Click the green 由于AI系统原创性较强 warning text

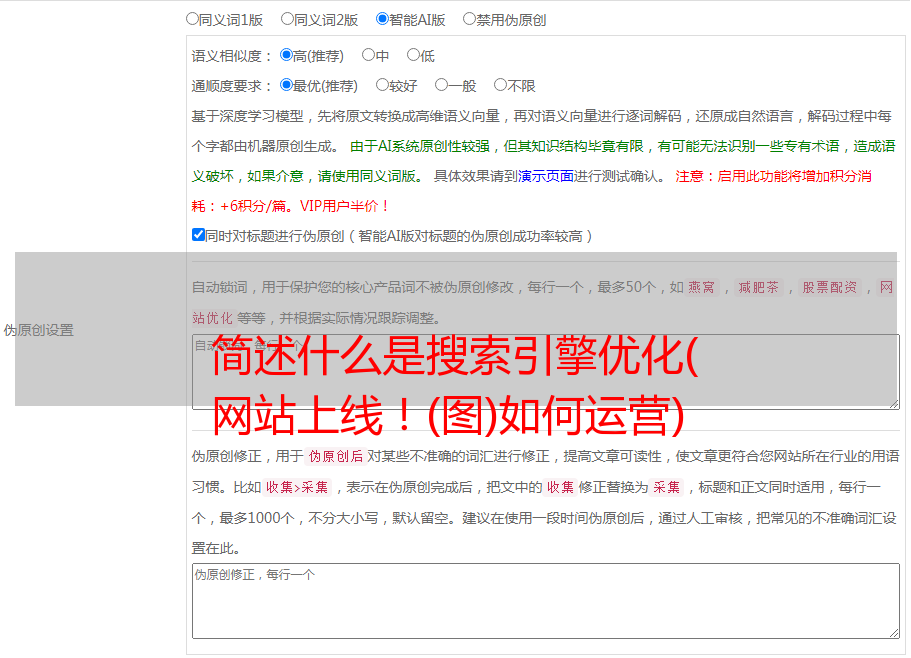pos(420,146)
